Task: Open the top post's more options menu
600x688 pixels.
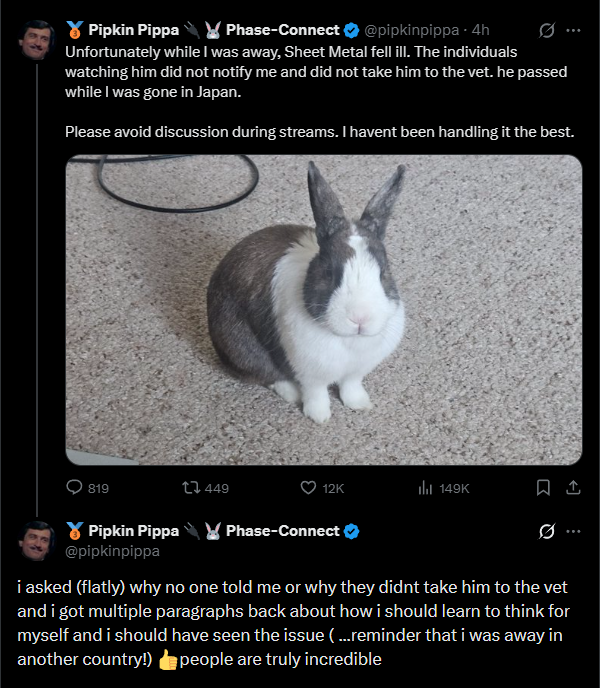Action: point(573,30)
